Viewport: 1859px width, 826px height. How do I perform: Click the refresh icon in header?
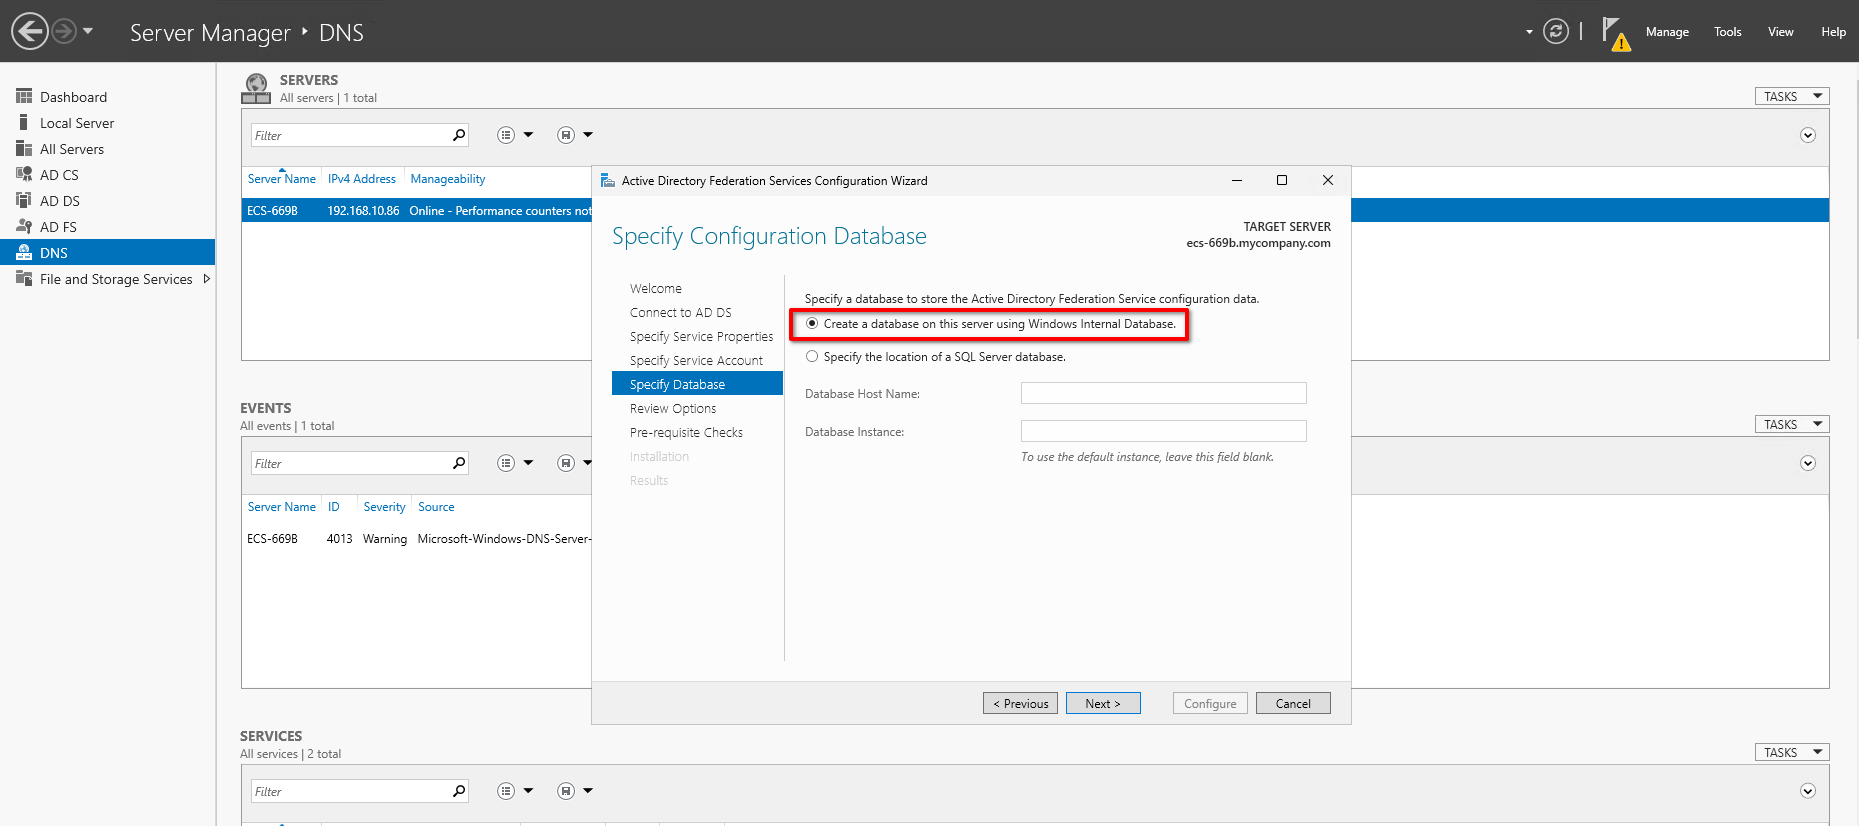[1555, 31]
